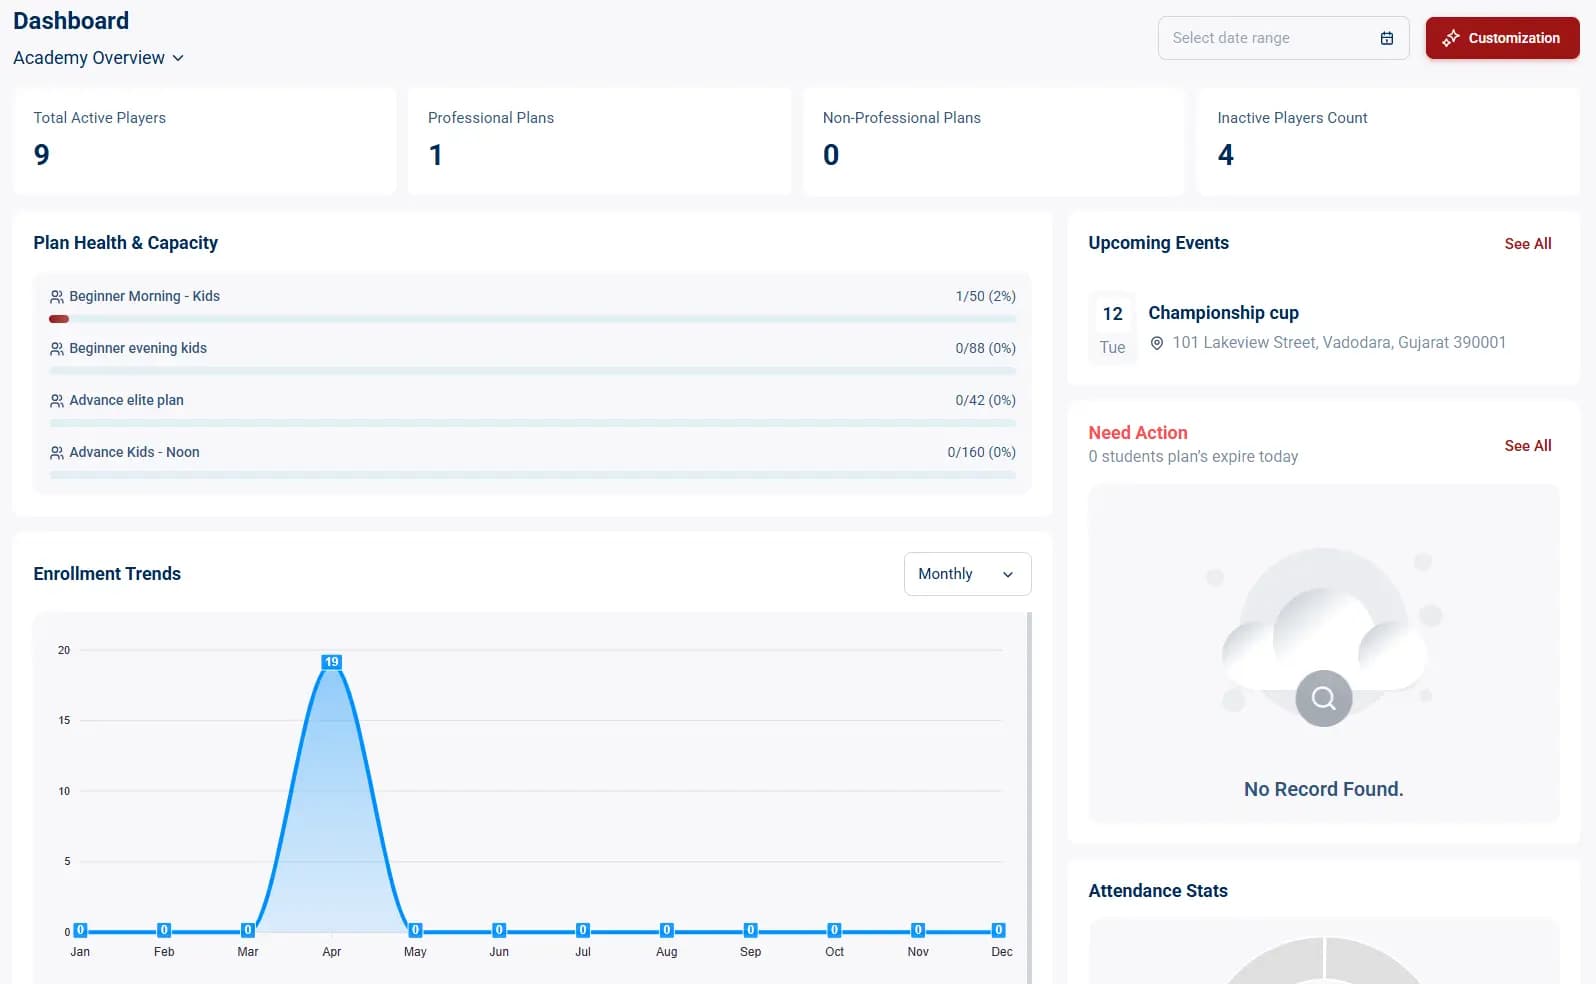This screenshot has width=1596, height=984.
Task: Click the 0 data point above Dec
Action: coord(999,930)
